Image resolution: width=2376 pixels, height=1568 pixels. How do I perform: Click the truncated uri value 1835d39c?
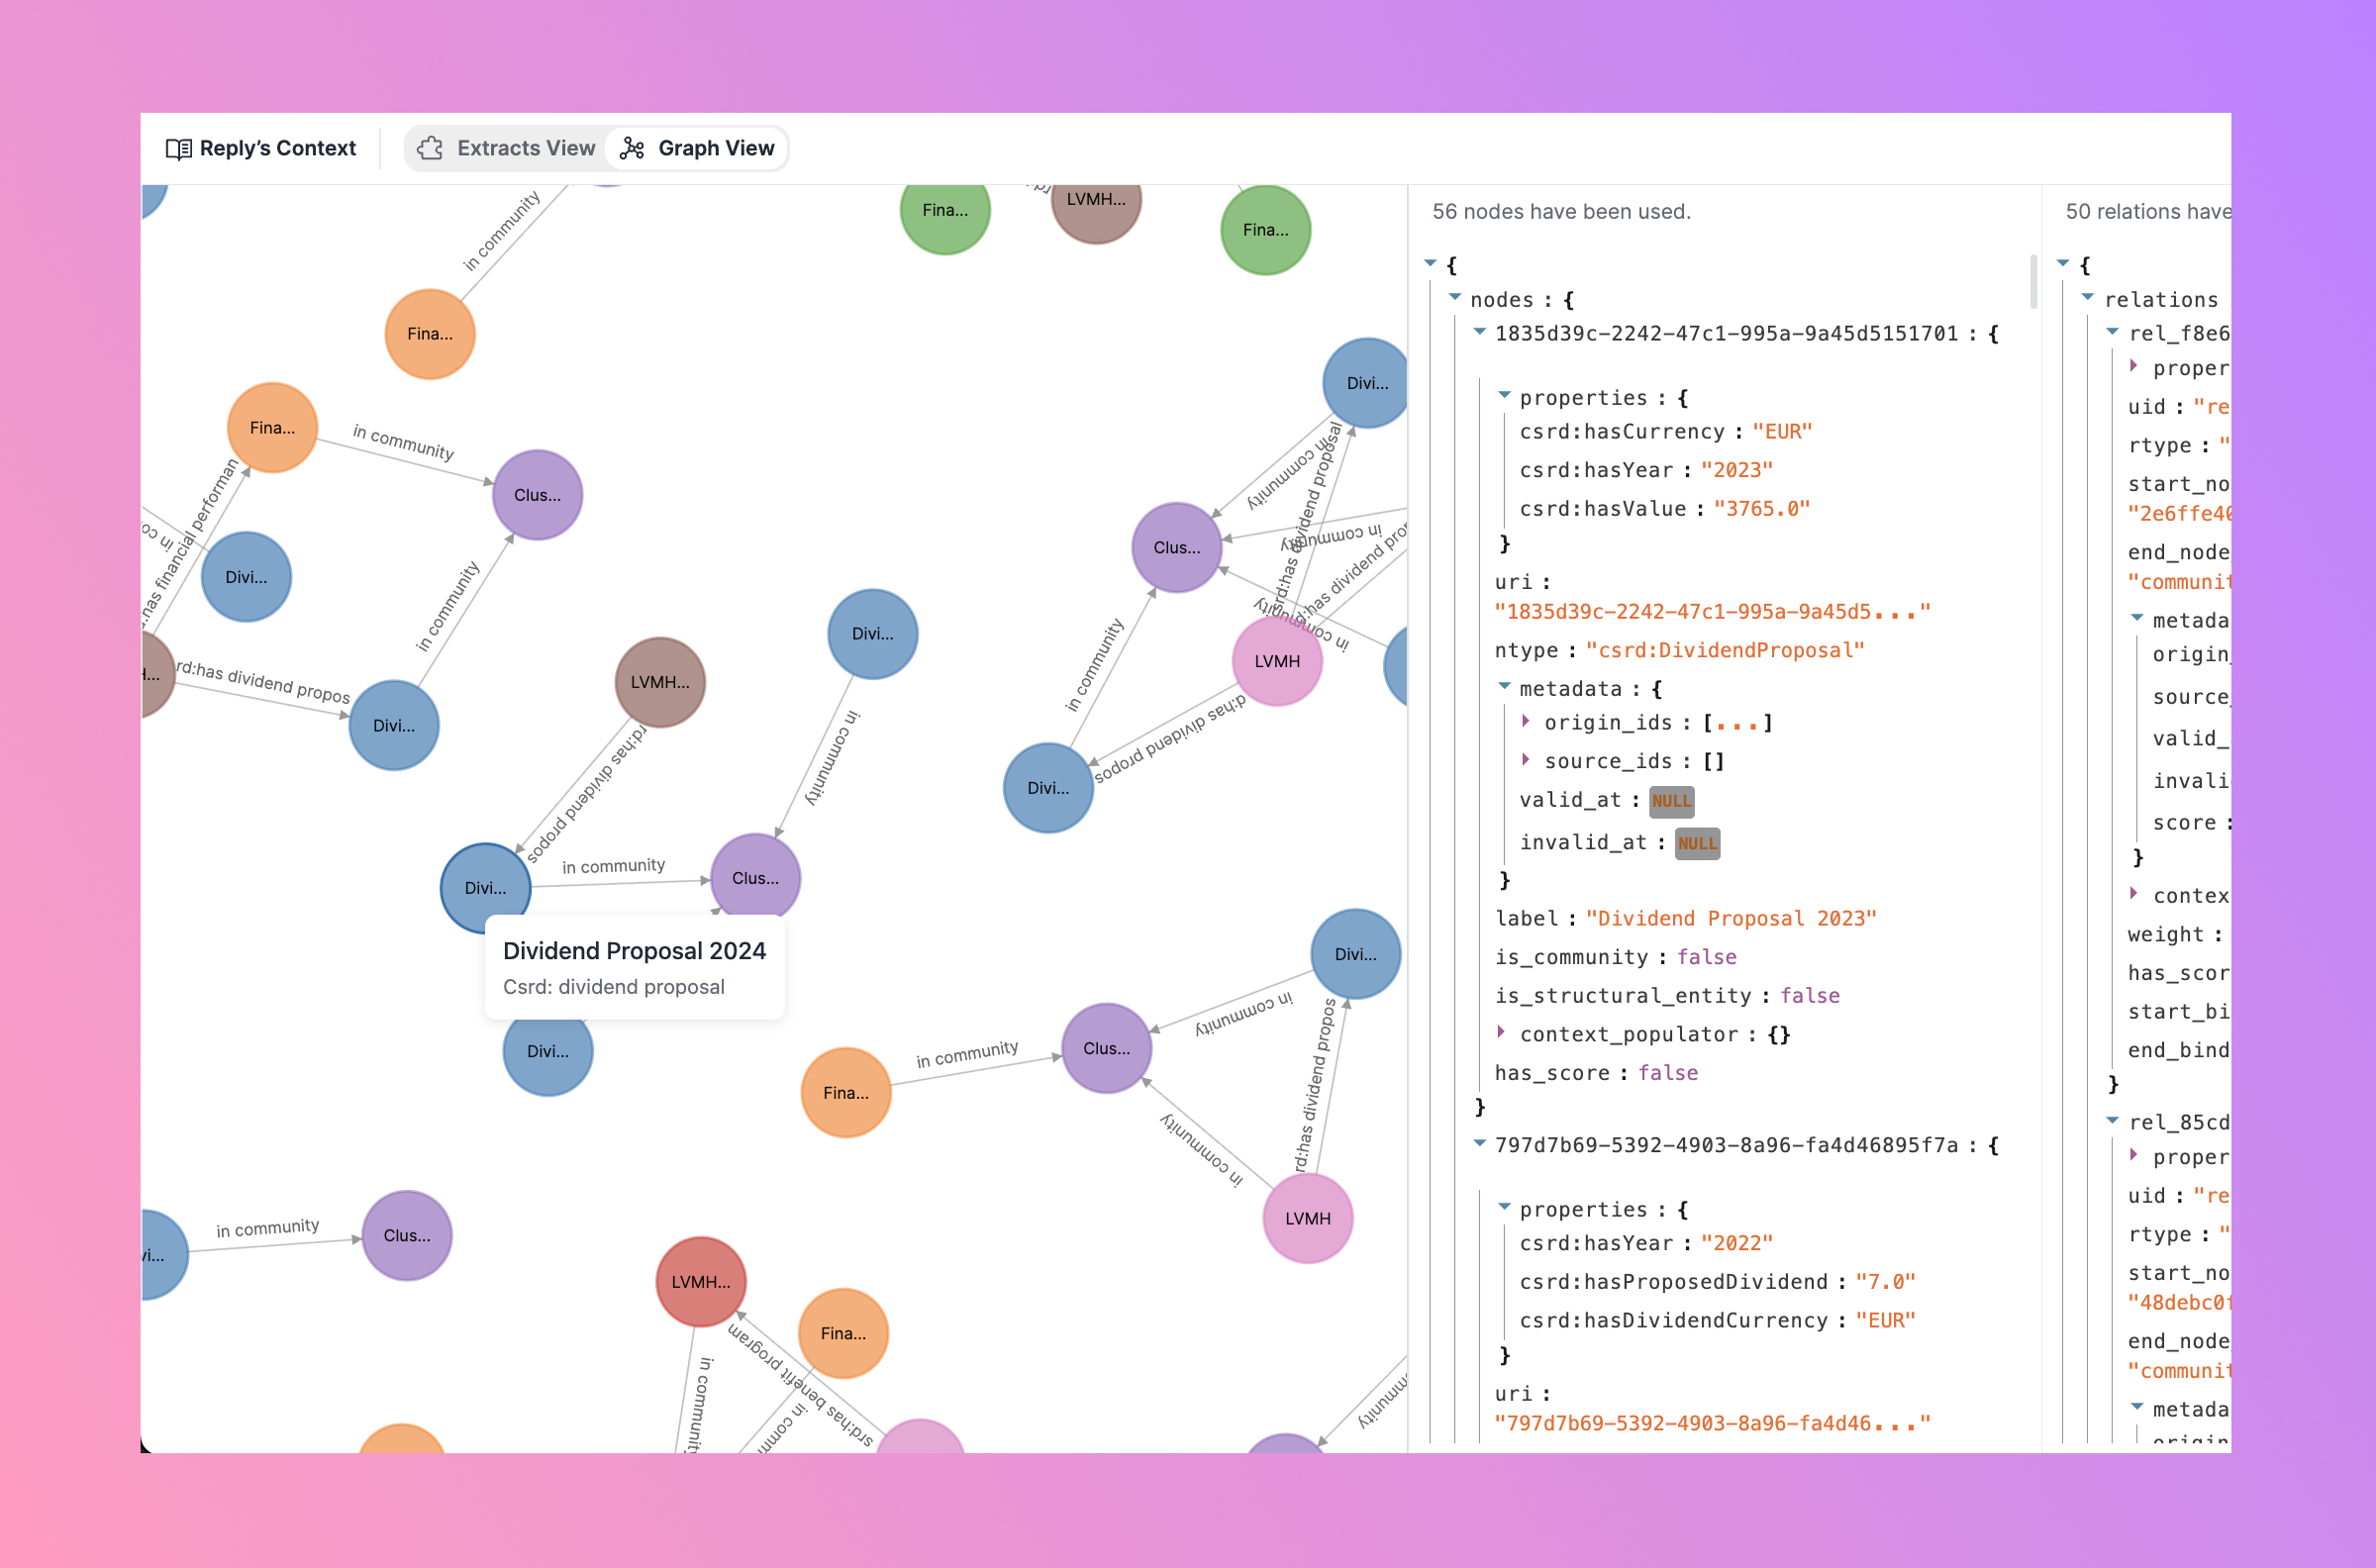tap(1712, 612)
